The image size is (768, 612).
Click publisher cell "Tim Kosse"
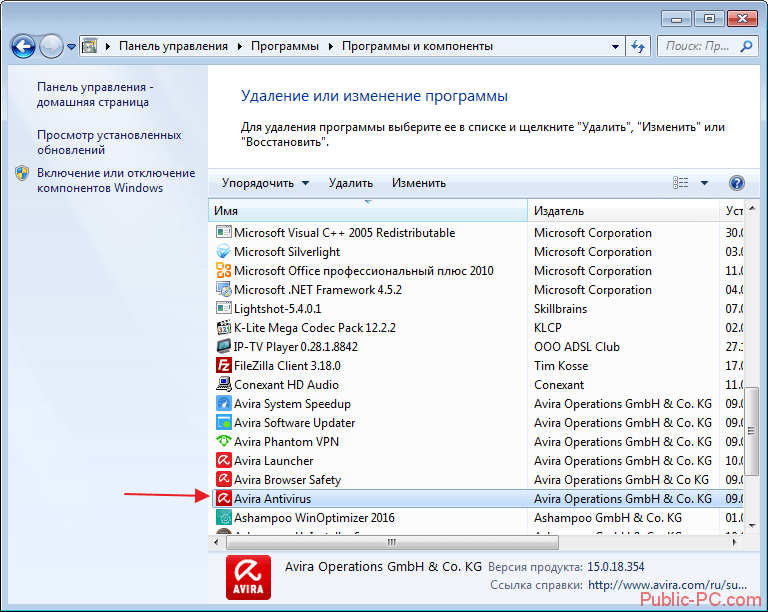[x=561, y=366]
